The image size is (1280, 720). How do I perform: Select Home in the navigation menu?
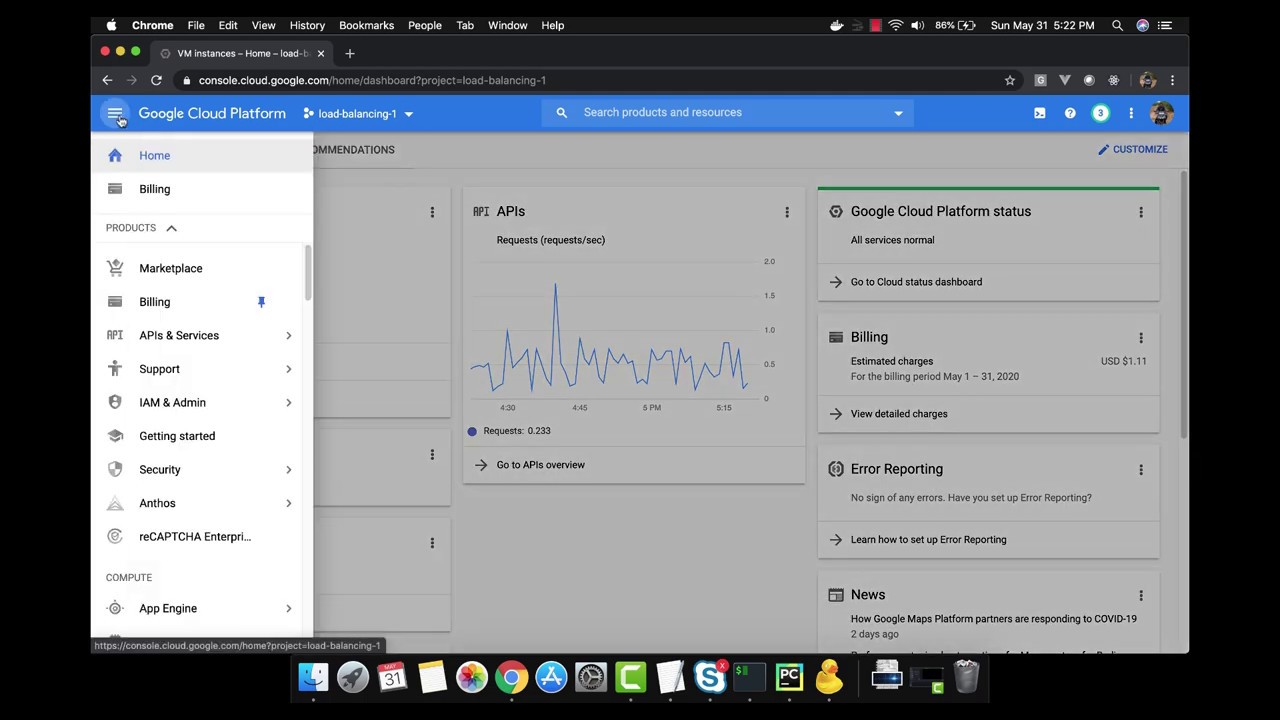pyautogui.click(x=202, y=156)
